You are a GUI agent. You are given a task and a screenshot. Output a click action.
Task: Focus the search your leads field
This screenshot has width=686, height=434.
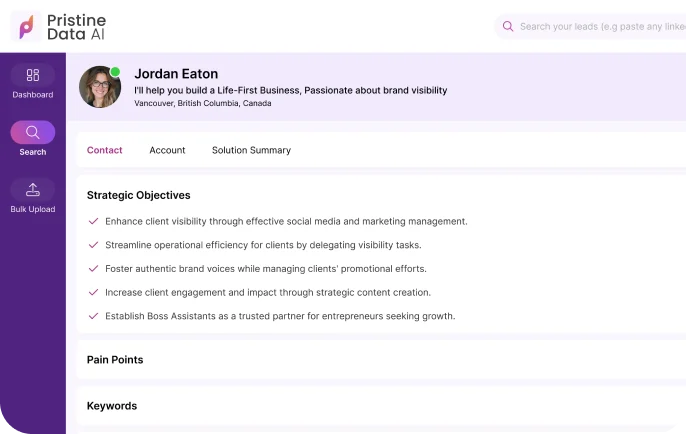pyautogui.click(x=600, y=27)
